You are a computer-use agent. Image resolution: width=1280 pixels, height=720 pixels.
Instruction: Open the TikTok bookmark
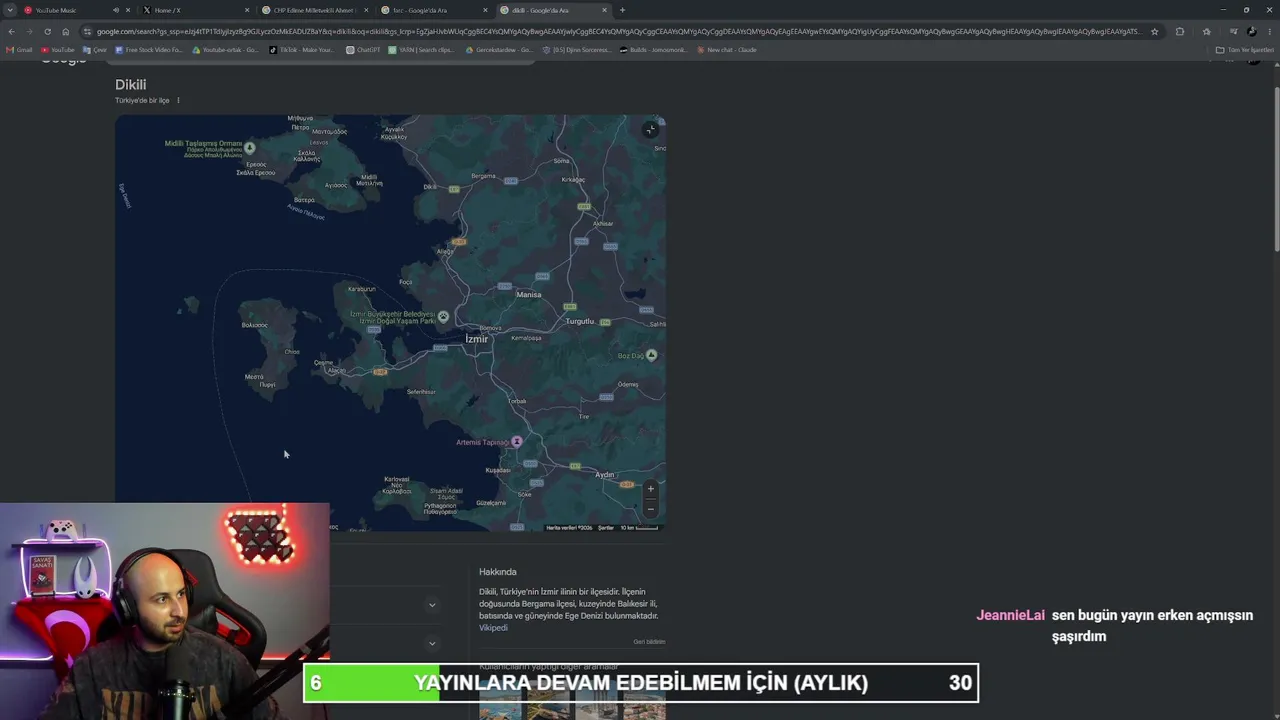coord(301,50)
